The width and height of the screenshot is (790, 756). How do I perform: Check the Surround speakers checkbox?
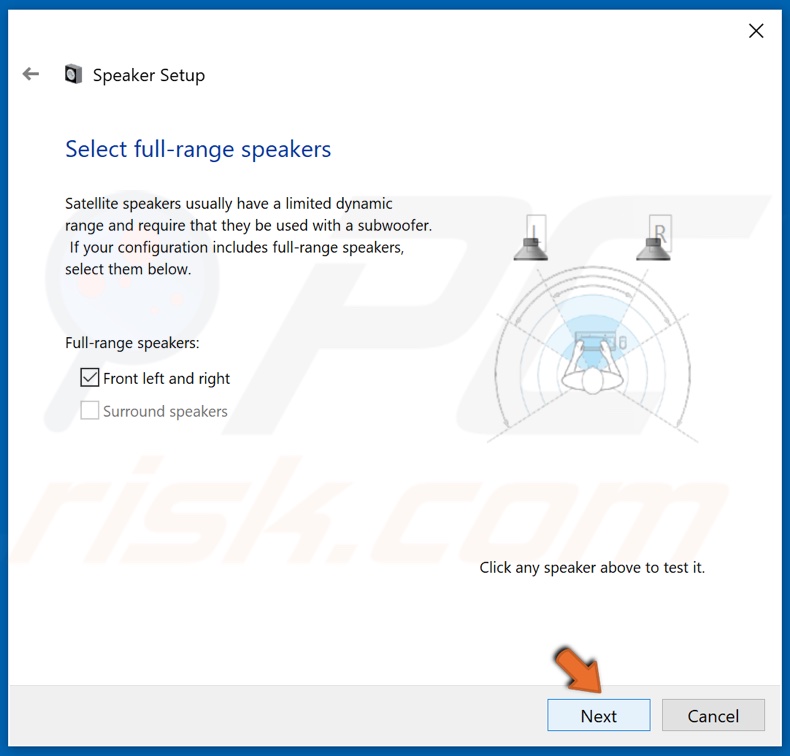point(90,410)
